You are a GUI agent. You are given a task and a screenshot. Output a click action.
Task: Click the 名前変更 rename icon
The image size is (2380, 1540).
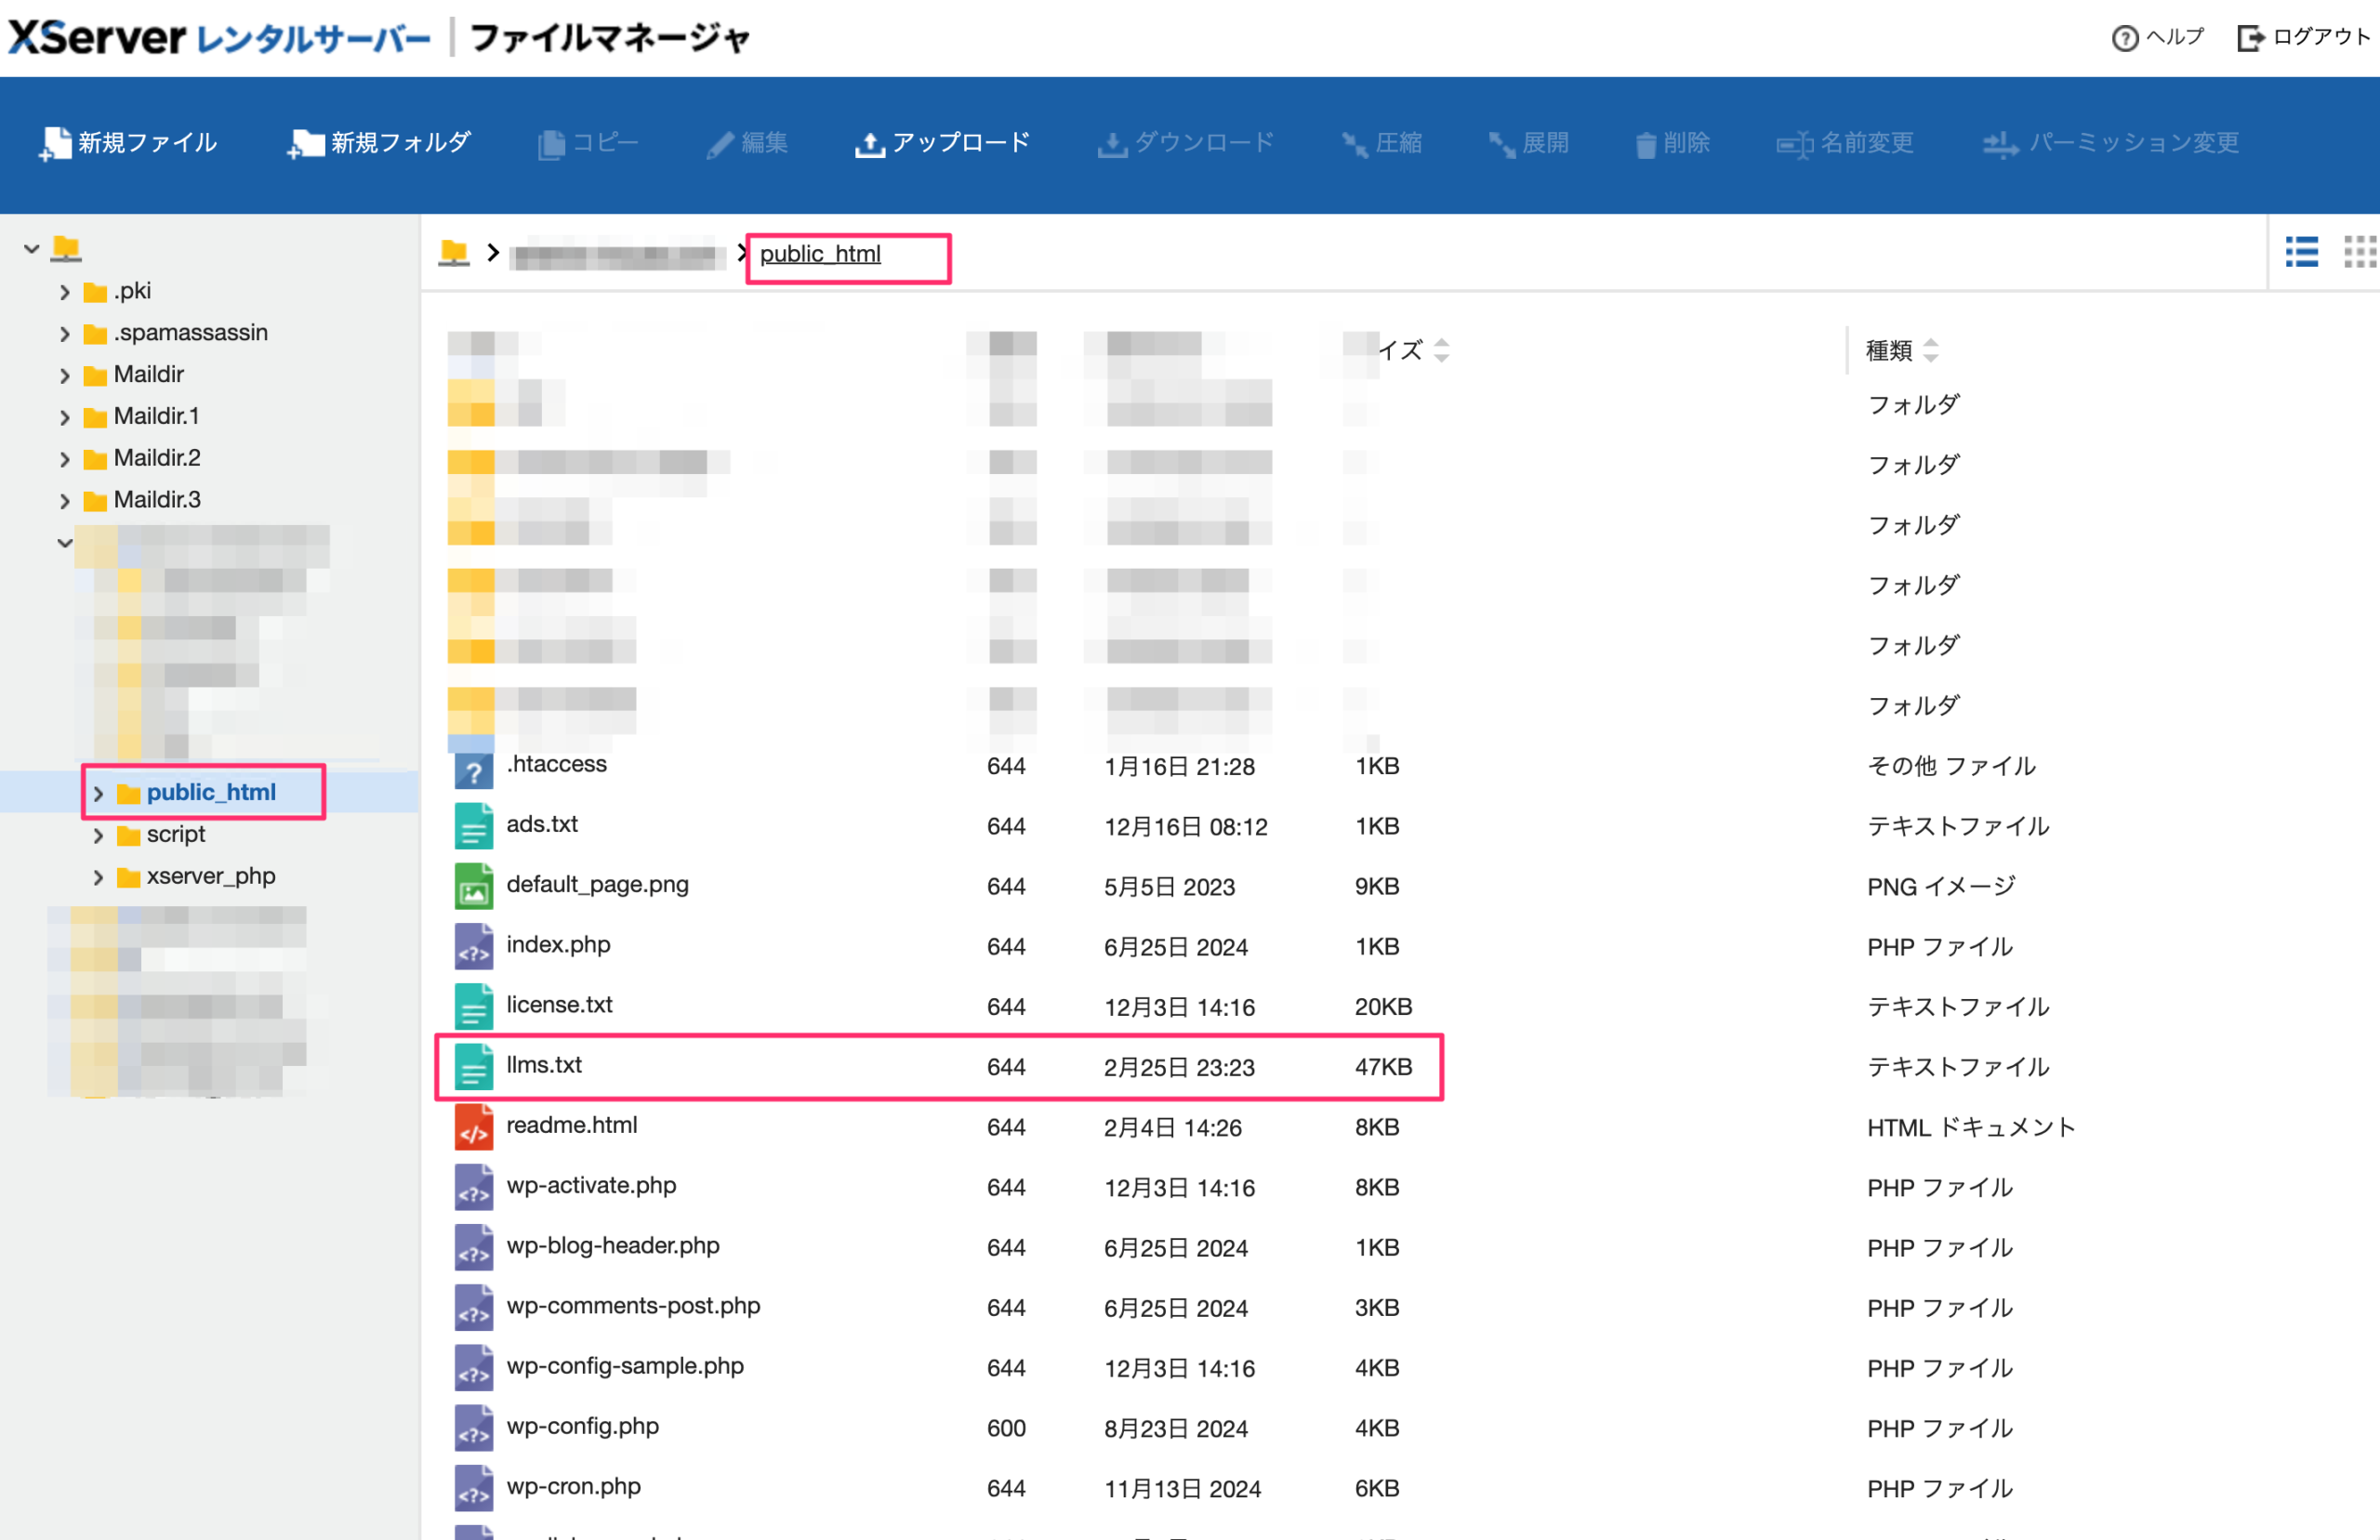1845,143
